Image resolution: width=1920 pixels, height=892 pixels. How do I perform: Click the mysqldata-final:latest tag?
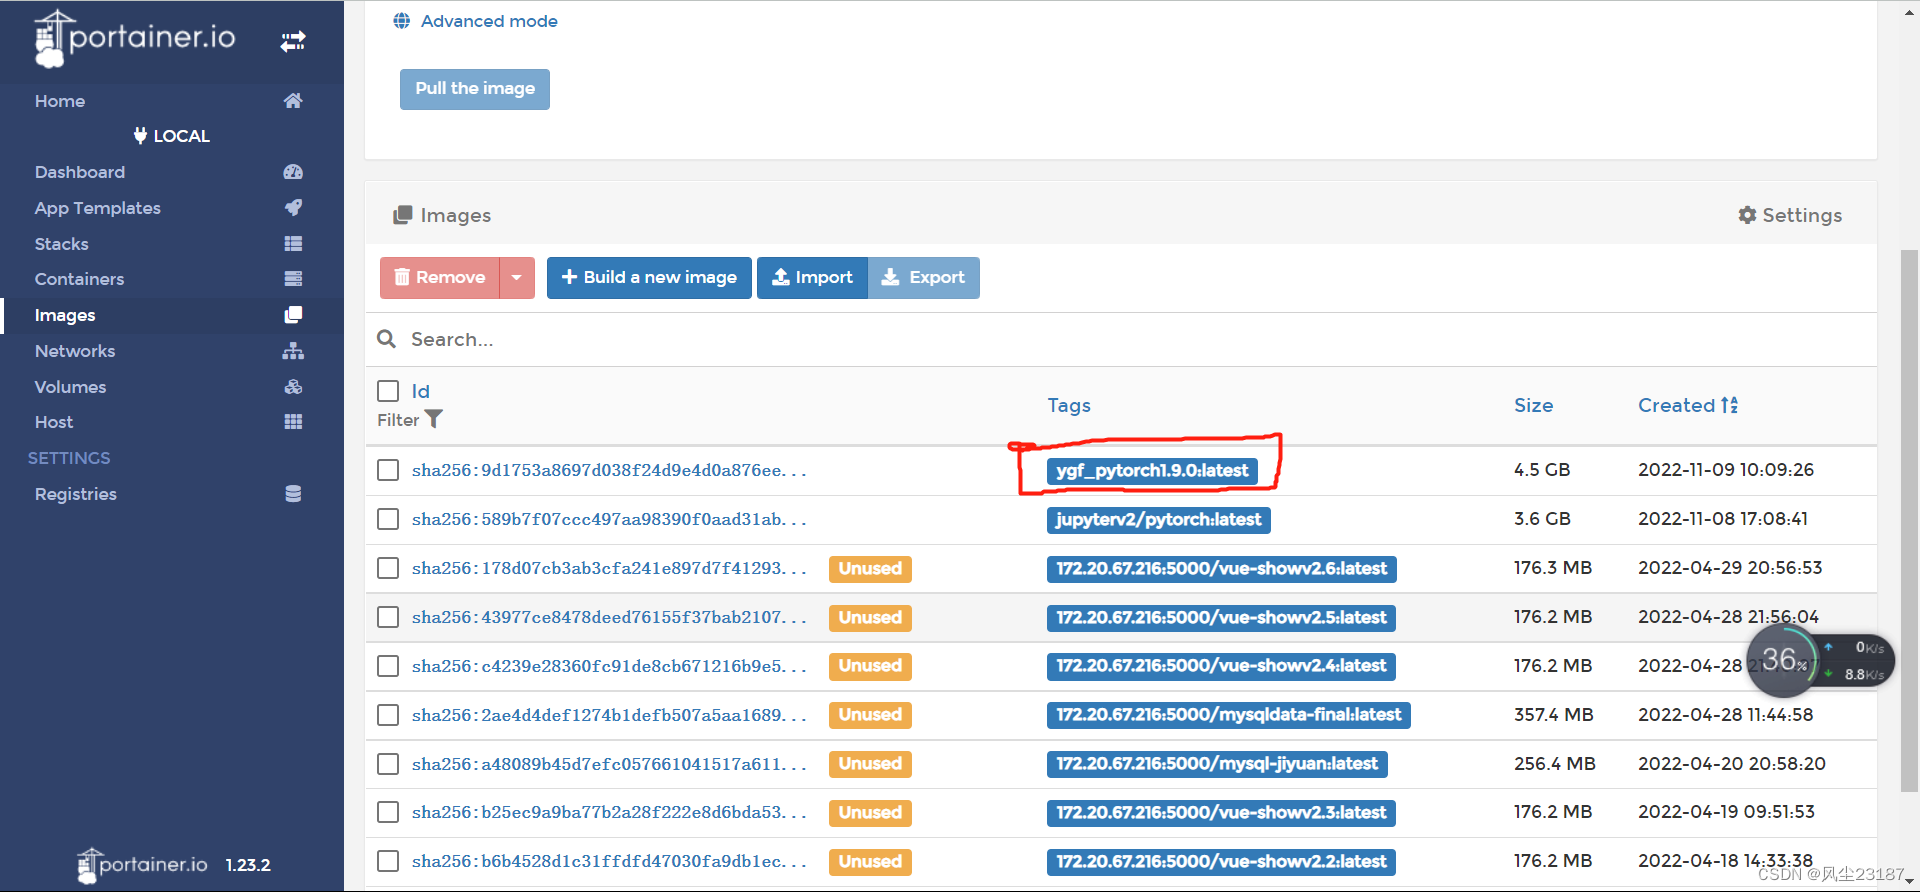pyautogui.click(x=1229, y=715)
